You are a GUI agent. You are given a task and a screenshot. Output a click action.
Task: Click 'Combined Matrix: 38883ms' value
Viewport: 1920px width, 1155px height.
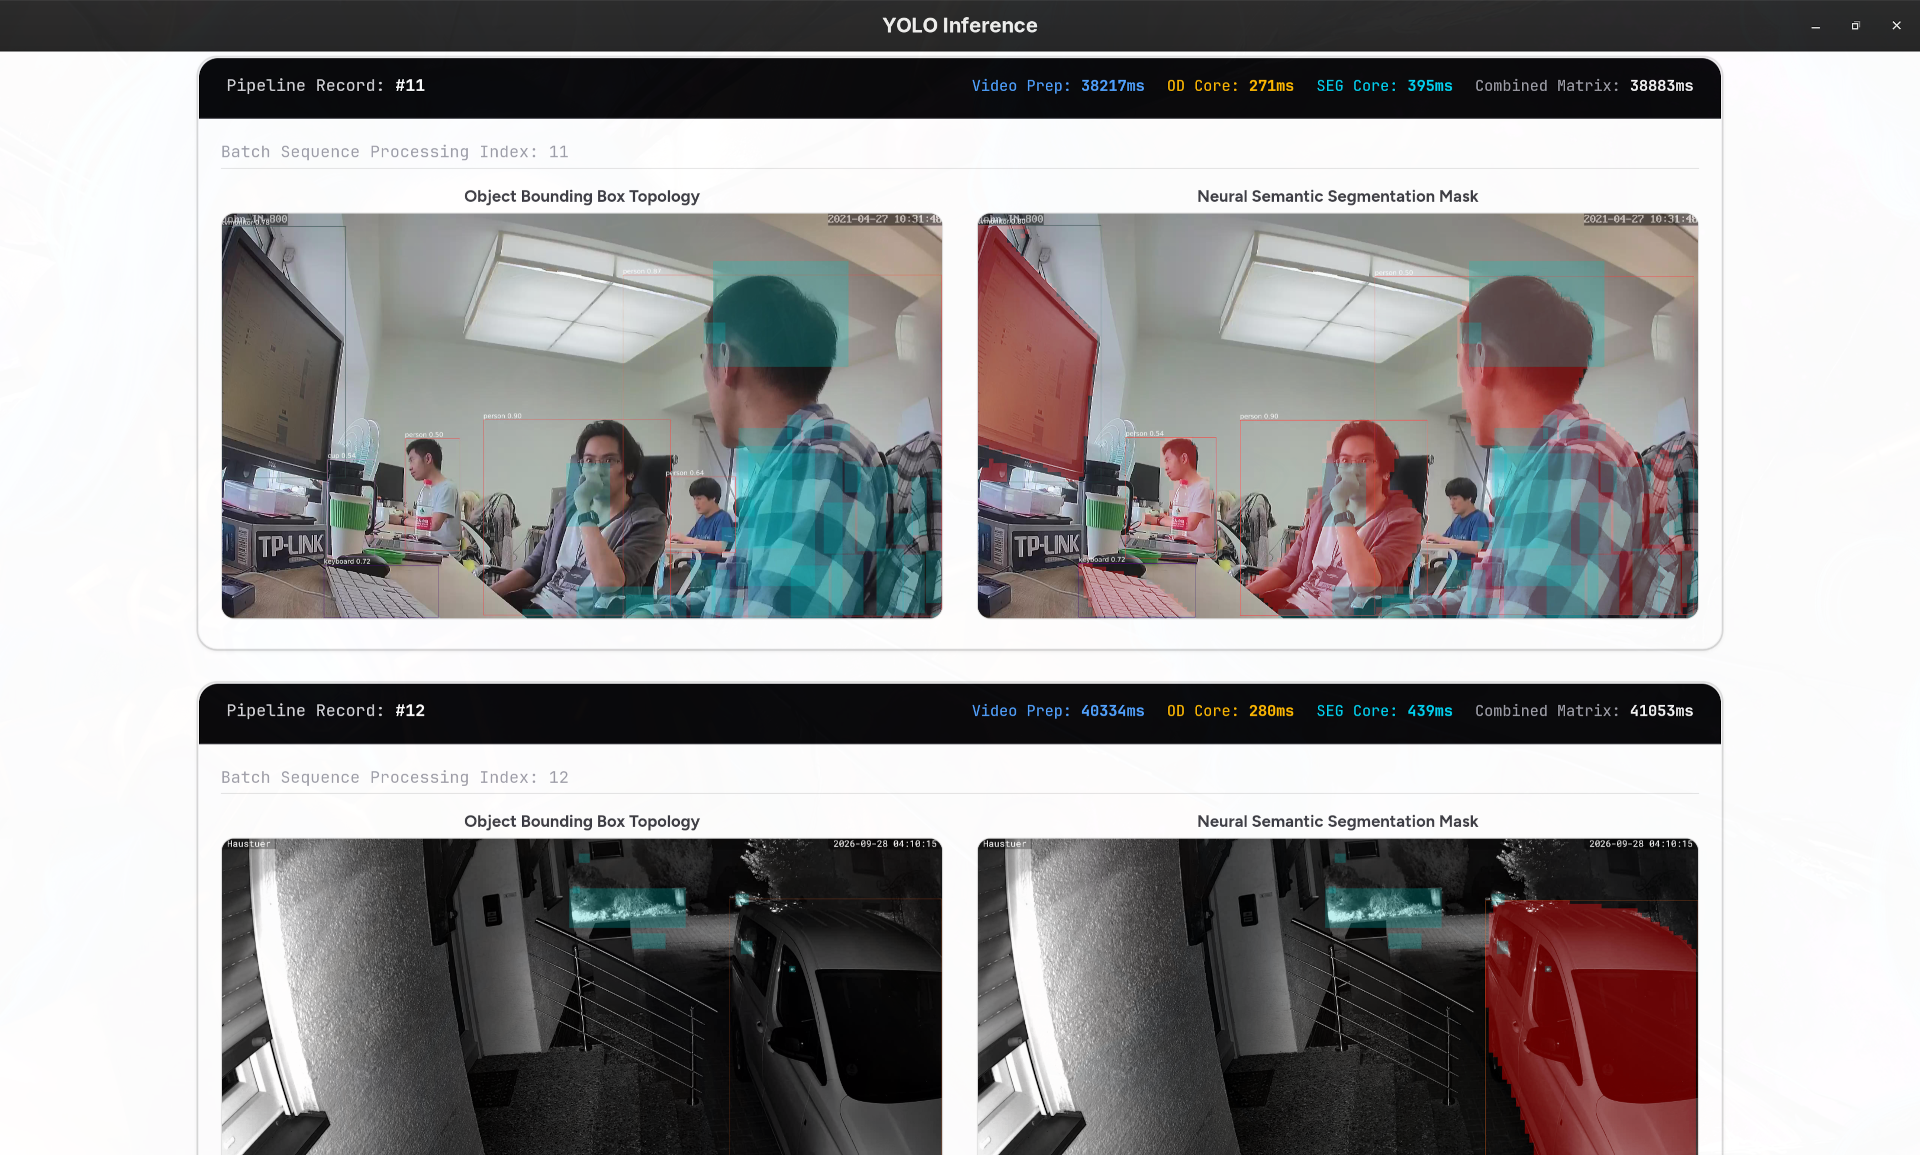coord(1584,86)
